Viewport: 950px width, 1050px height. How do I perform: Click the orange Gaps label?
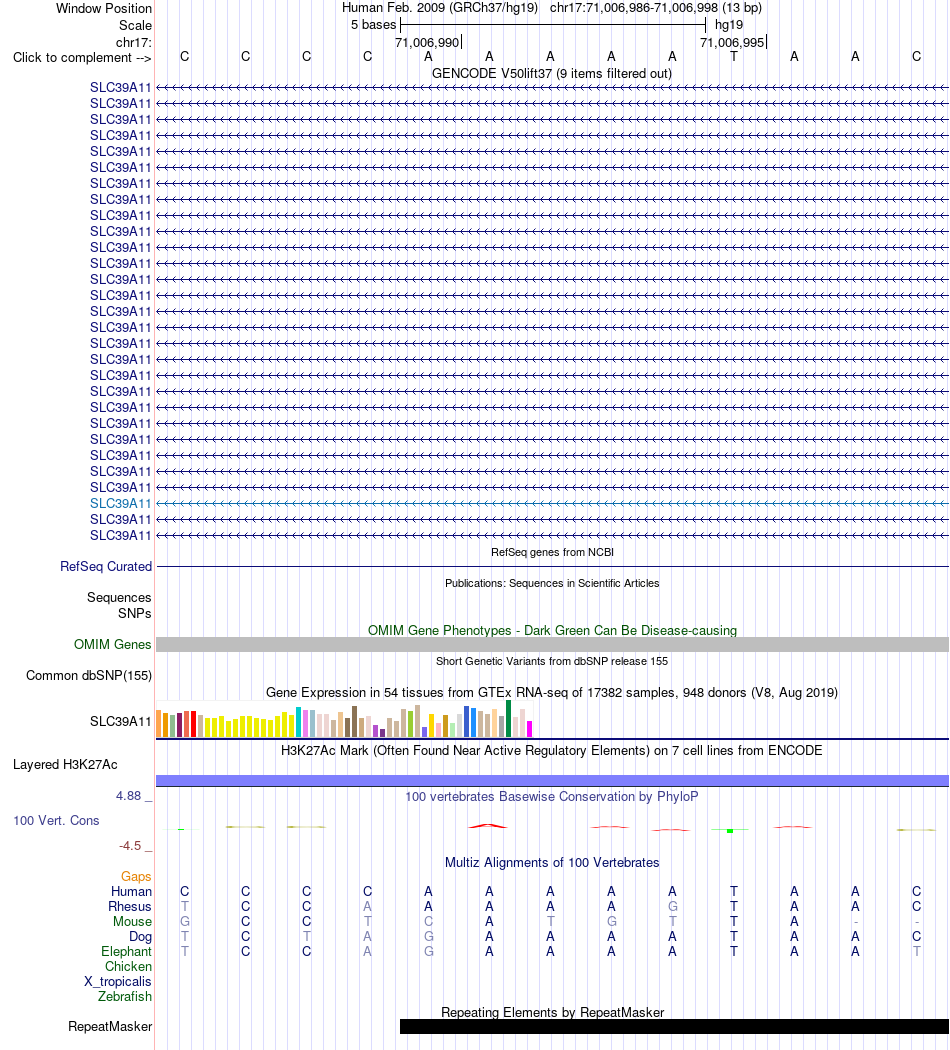(136, 877)
